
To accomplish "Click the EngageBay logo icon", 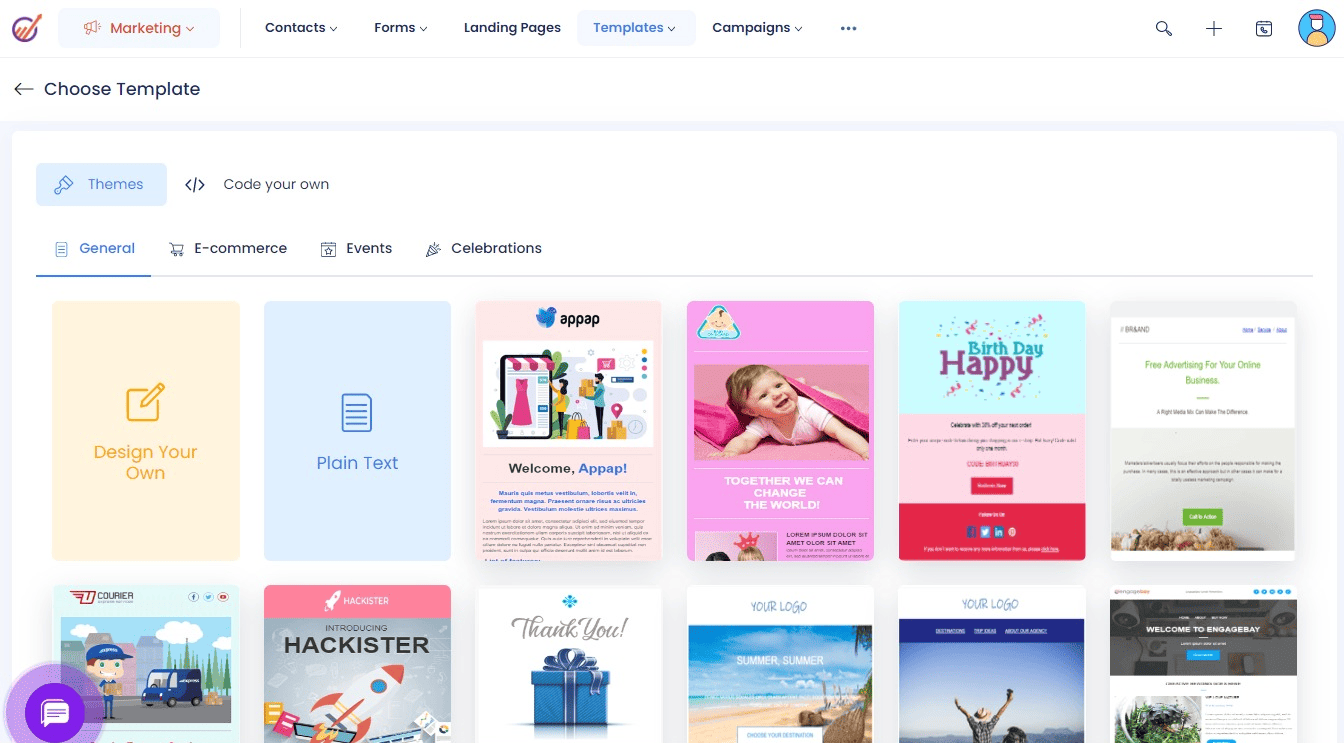I will pos(27,28).
